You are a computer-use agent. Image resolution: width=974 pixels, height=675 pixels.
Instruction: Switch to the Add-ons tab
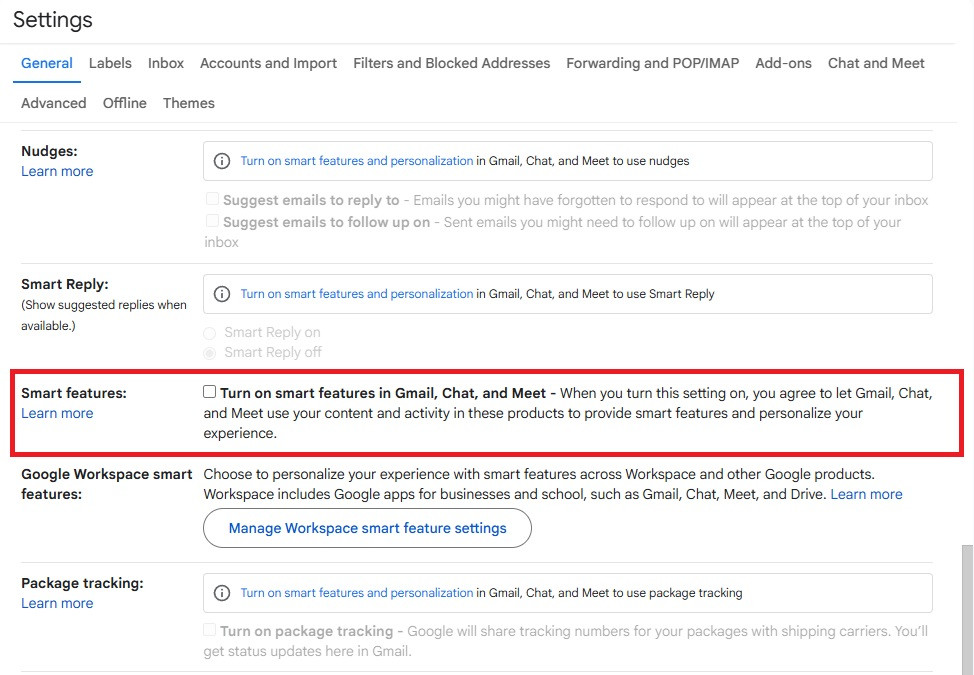tap(783, 63)
